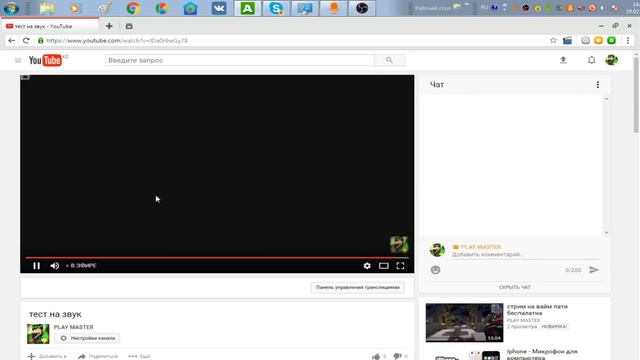Hide the chat with СКРЫТЬ ЧАТ
640x360 pixels.
[x=515, y=287]
